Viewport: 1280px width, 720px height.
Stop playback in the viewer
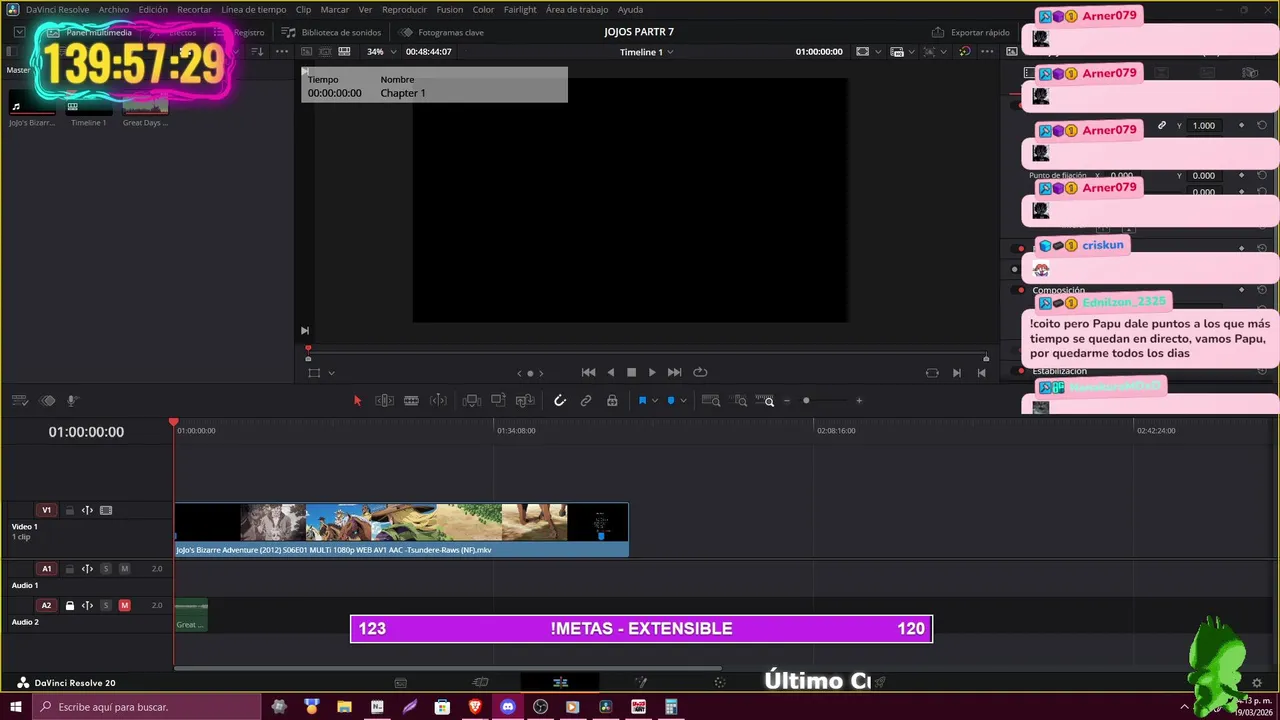click(631, 372)
